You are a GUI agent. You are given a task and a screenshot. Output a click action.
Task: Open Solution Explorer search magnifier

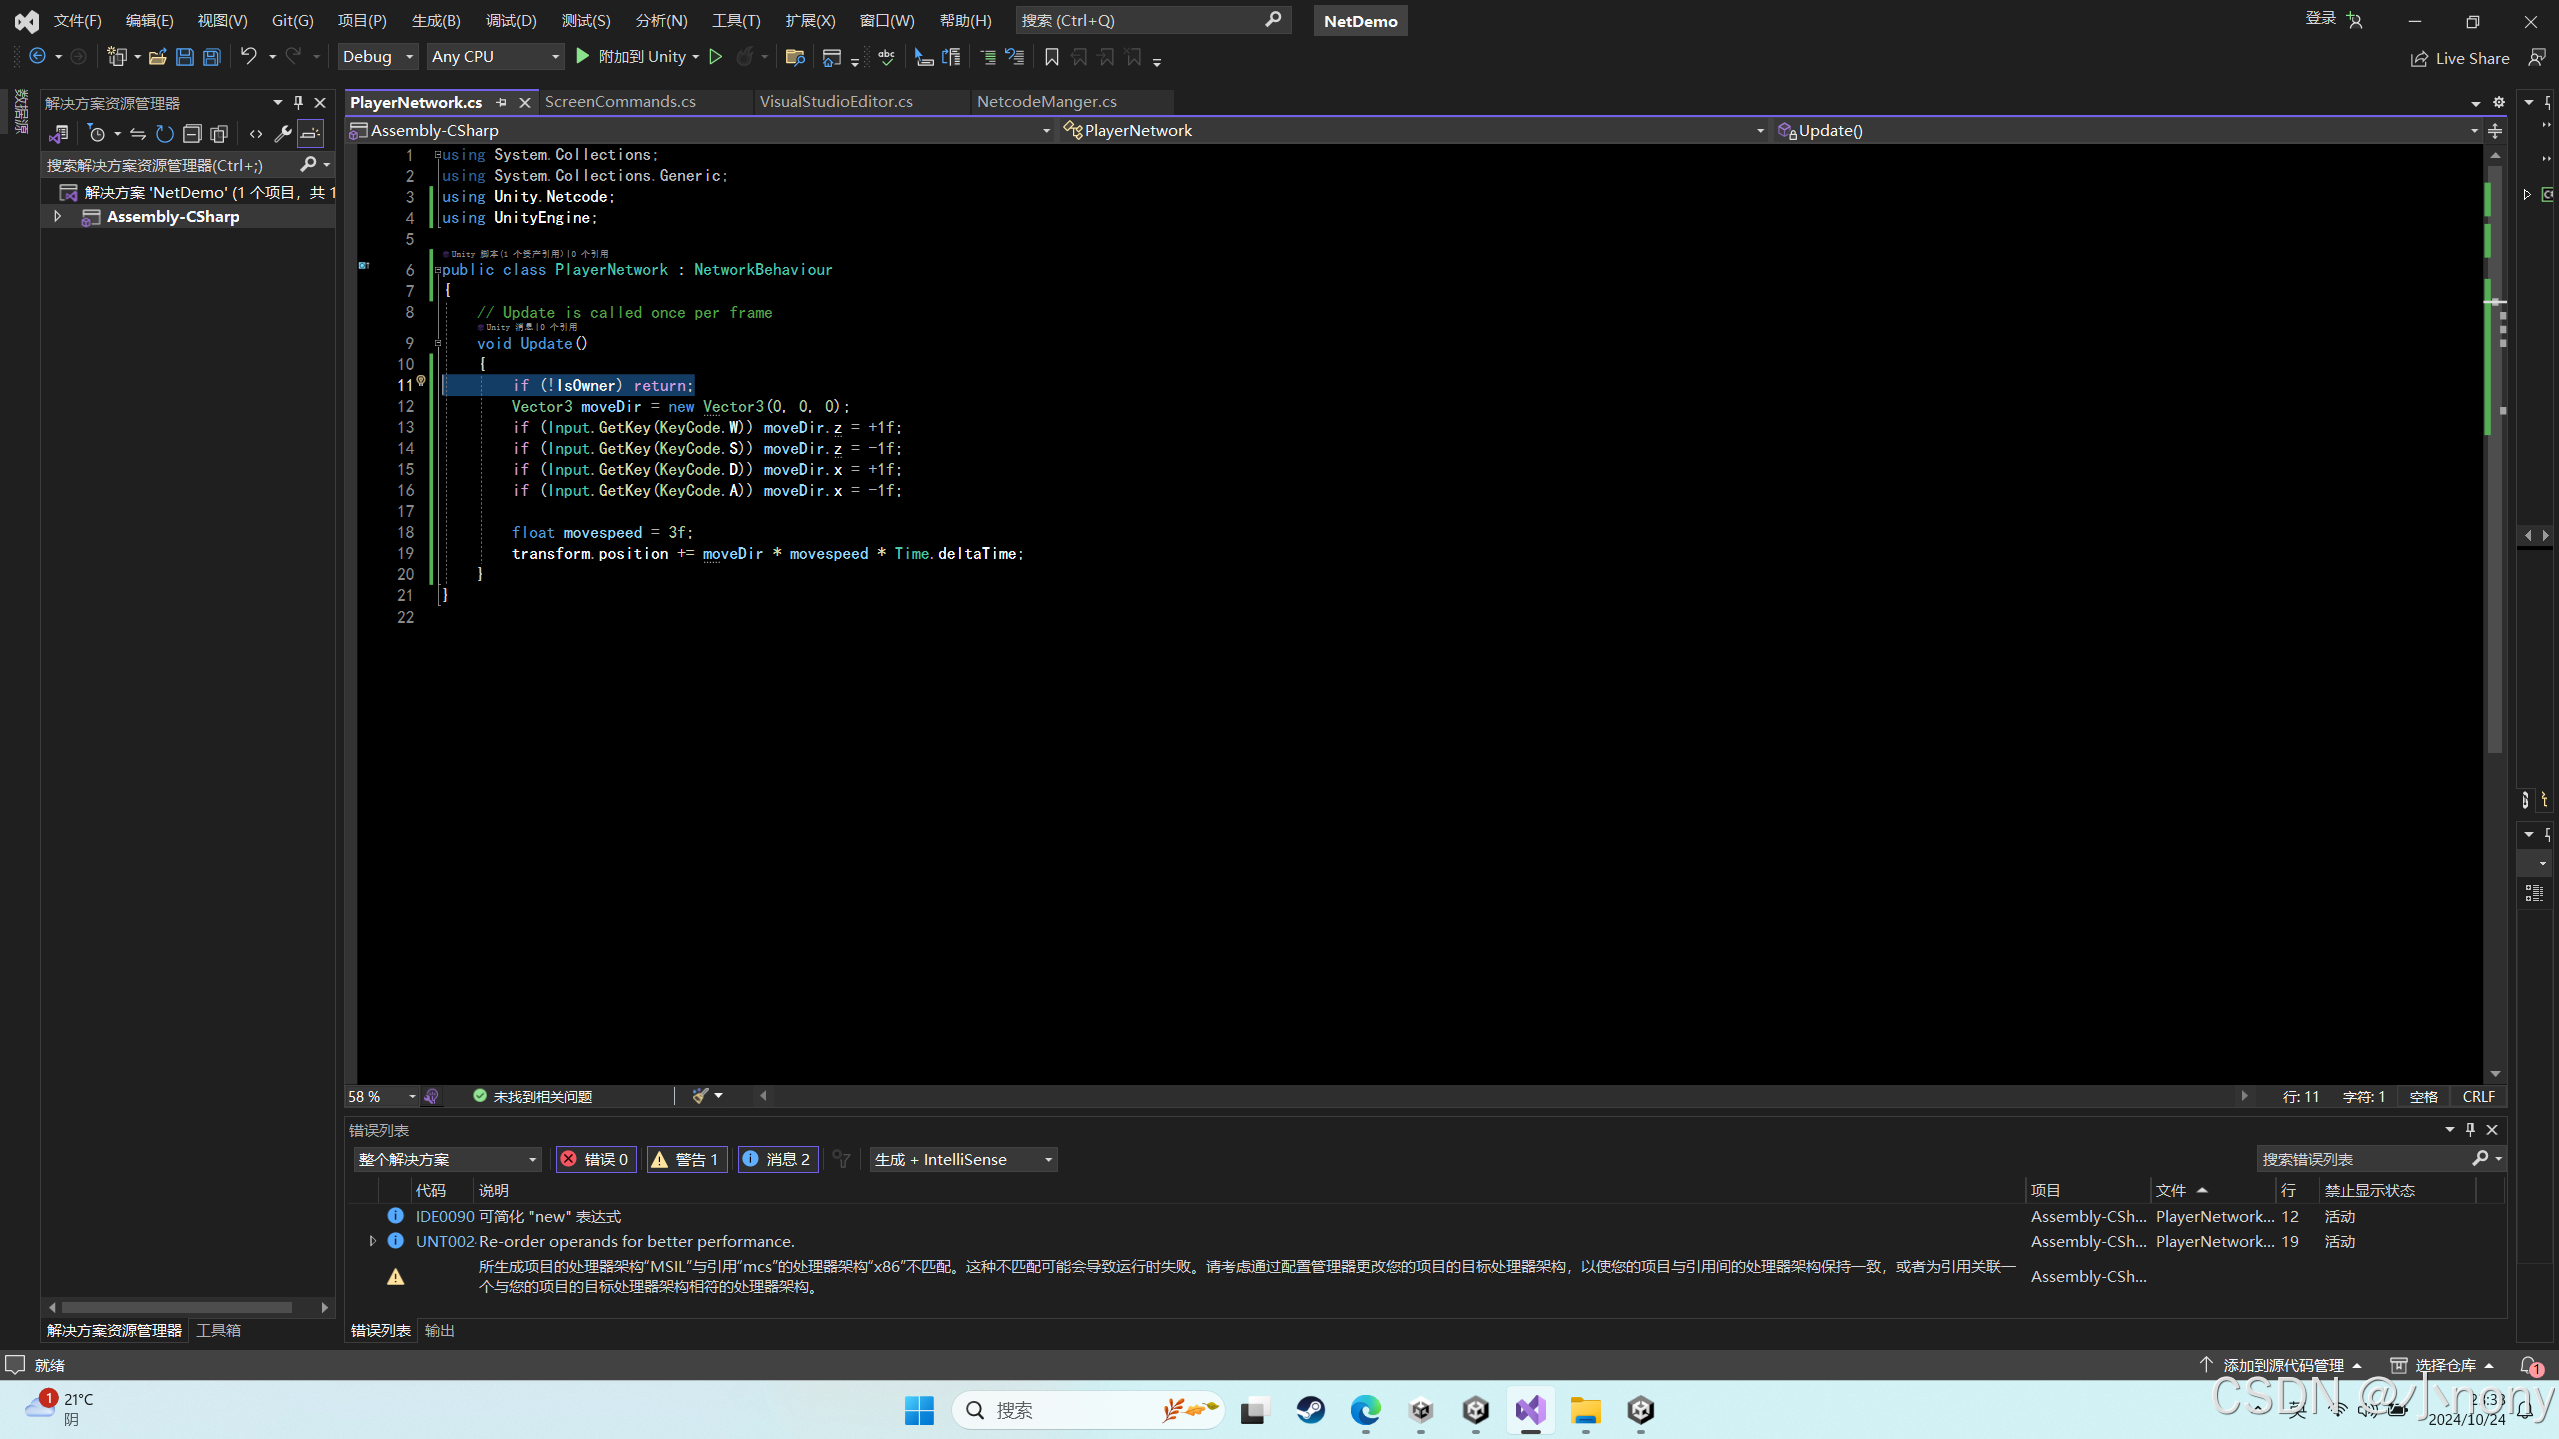click(x=310, y=164)
